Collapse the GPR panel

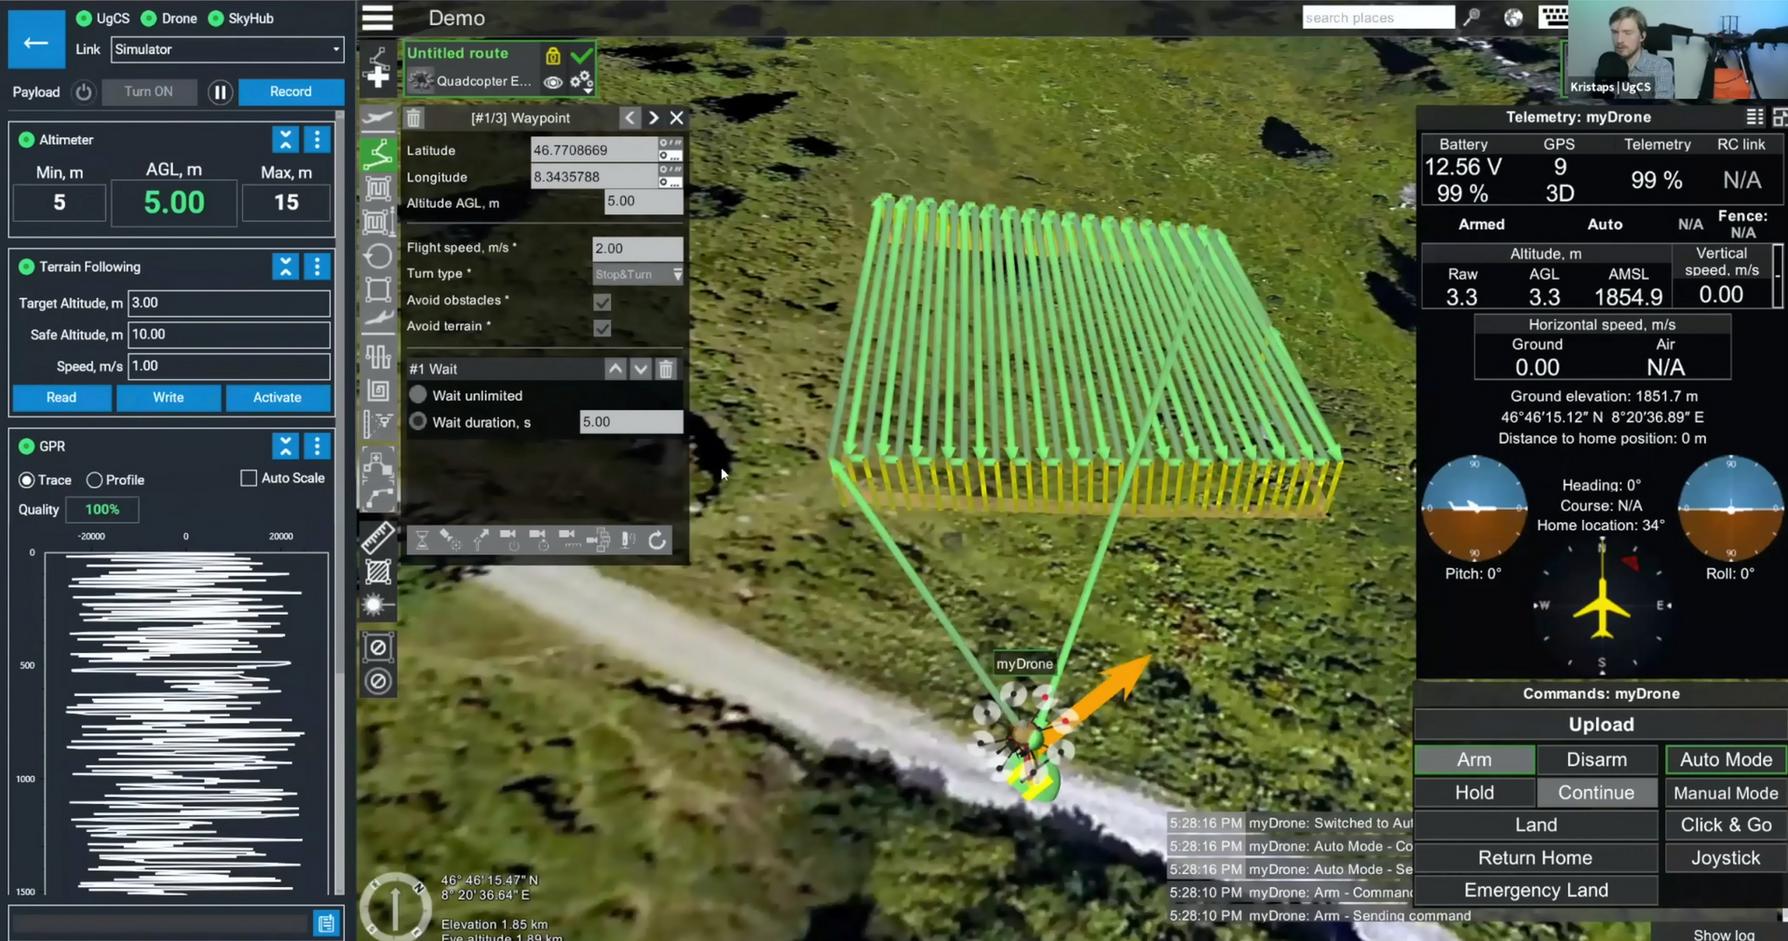[x=286, y=446]
